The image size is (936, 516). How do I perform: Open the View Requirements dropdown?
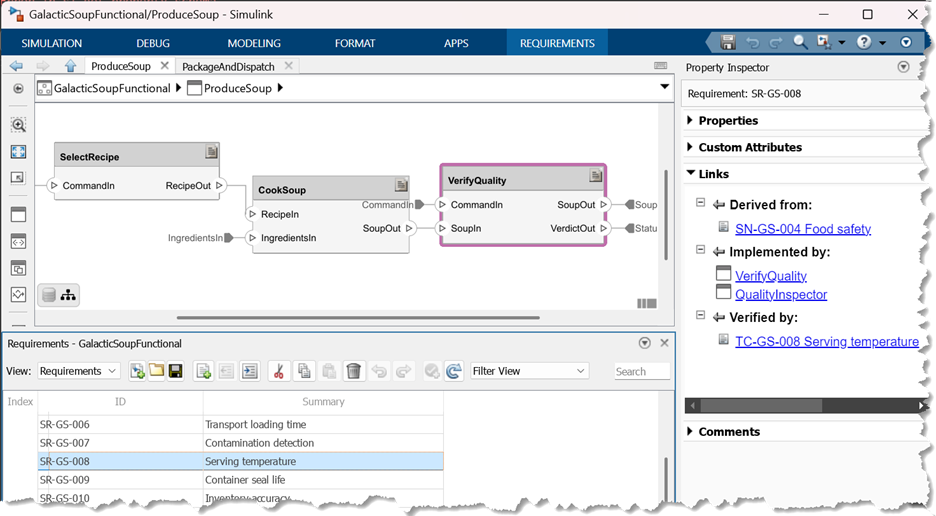(x=78, y=371)
